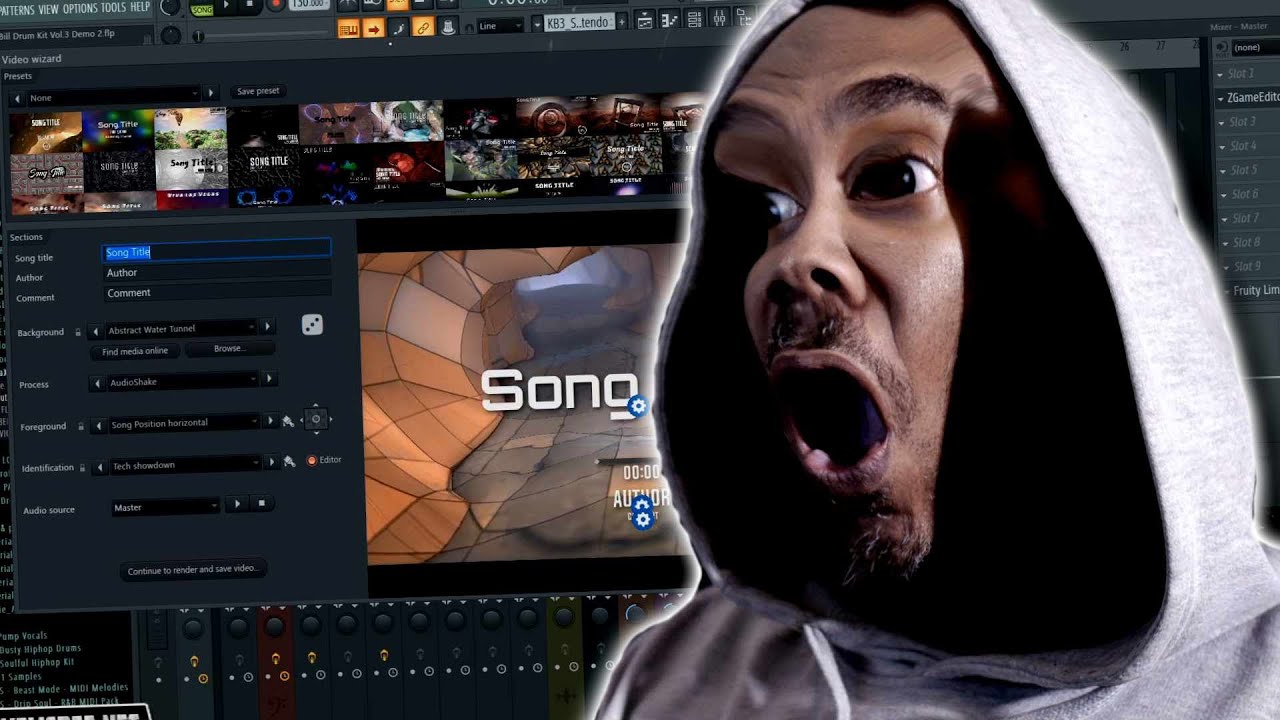
Task: Click the play button beside Audio source
Action: click(x=237, y=504)
